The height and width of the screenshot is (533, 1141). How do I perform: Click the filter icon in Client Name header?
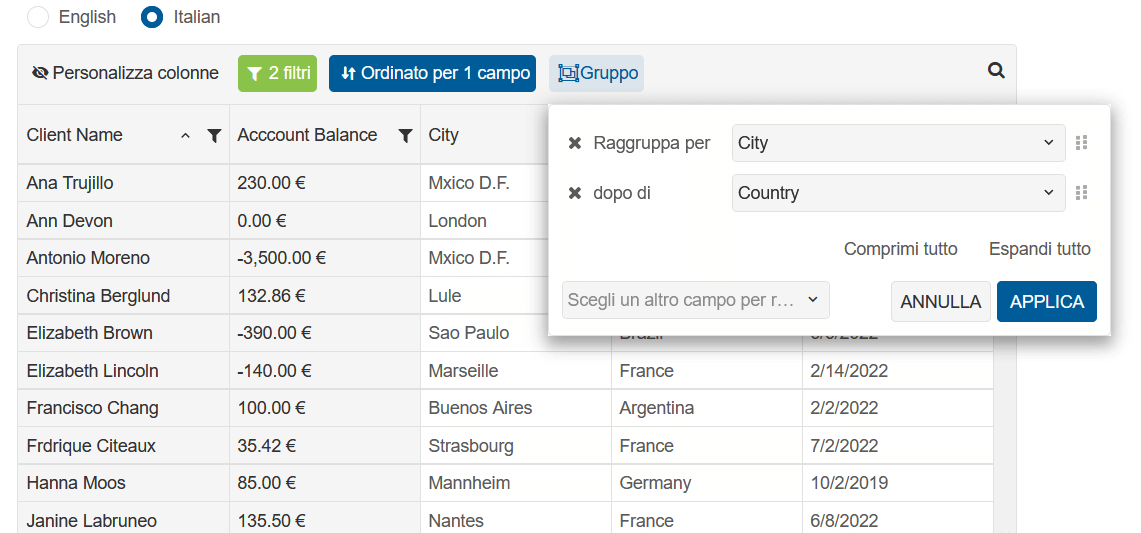214,136
